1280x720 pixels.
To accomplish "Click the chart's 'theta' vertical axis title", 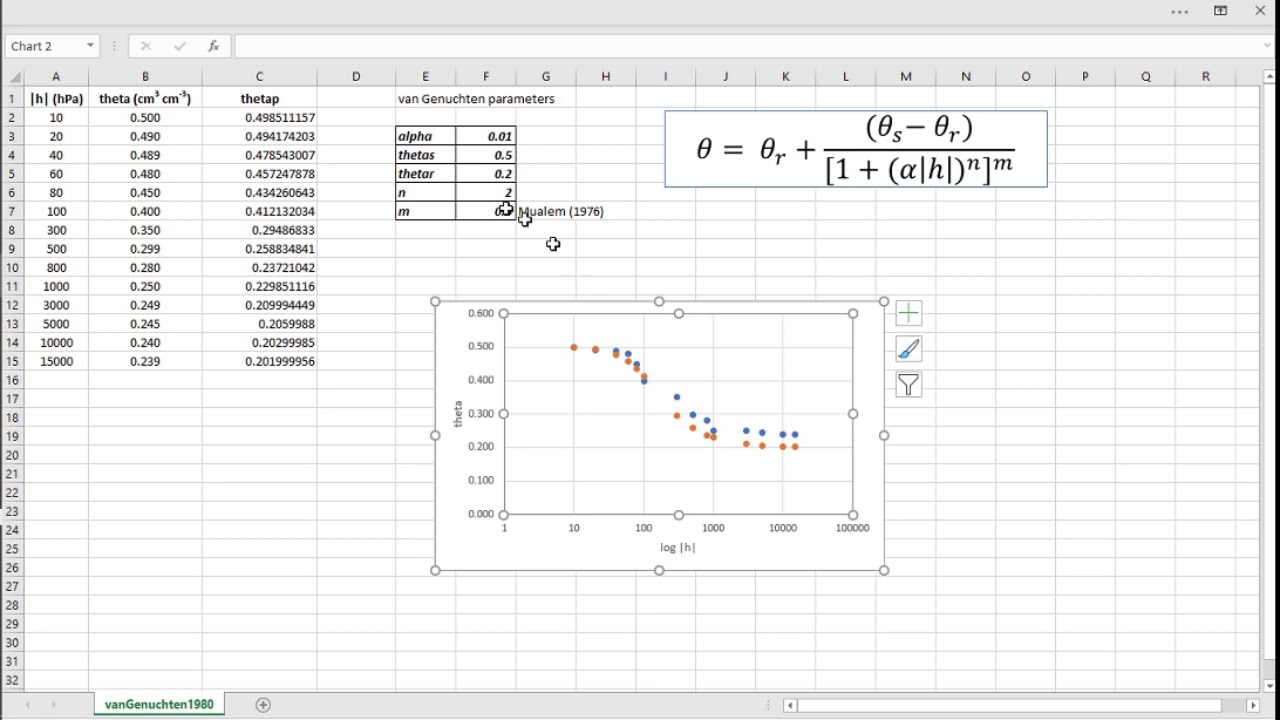I will 458,414.
